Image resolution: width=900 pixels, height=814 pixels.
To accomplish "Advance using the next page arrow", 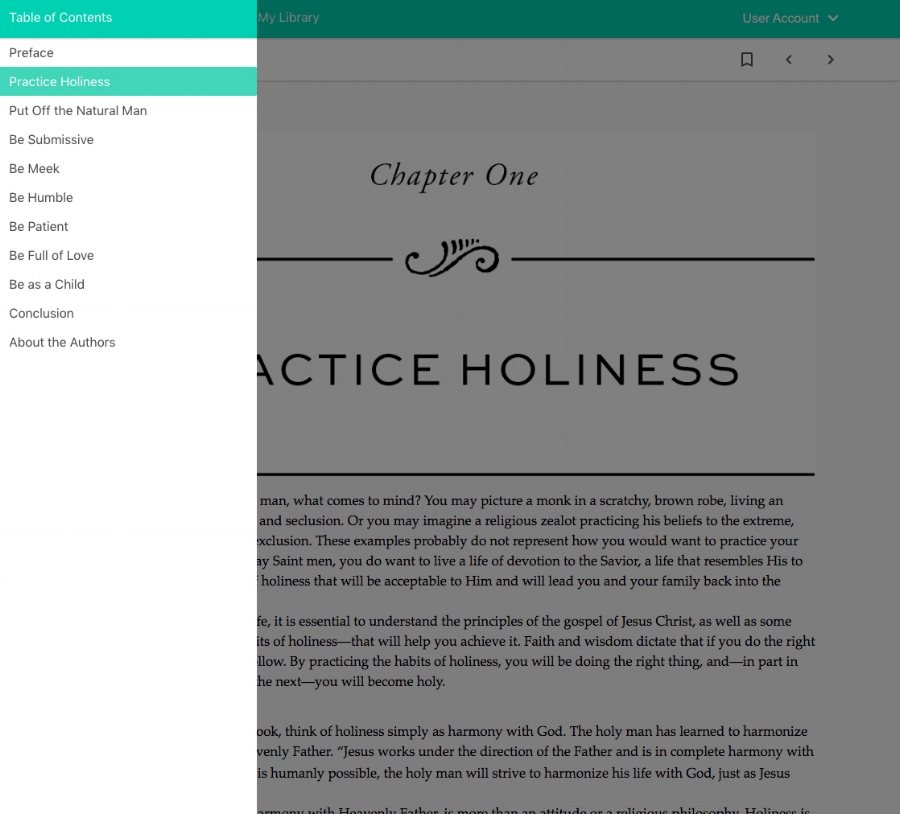I will click(830, 59).
